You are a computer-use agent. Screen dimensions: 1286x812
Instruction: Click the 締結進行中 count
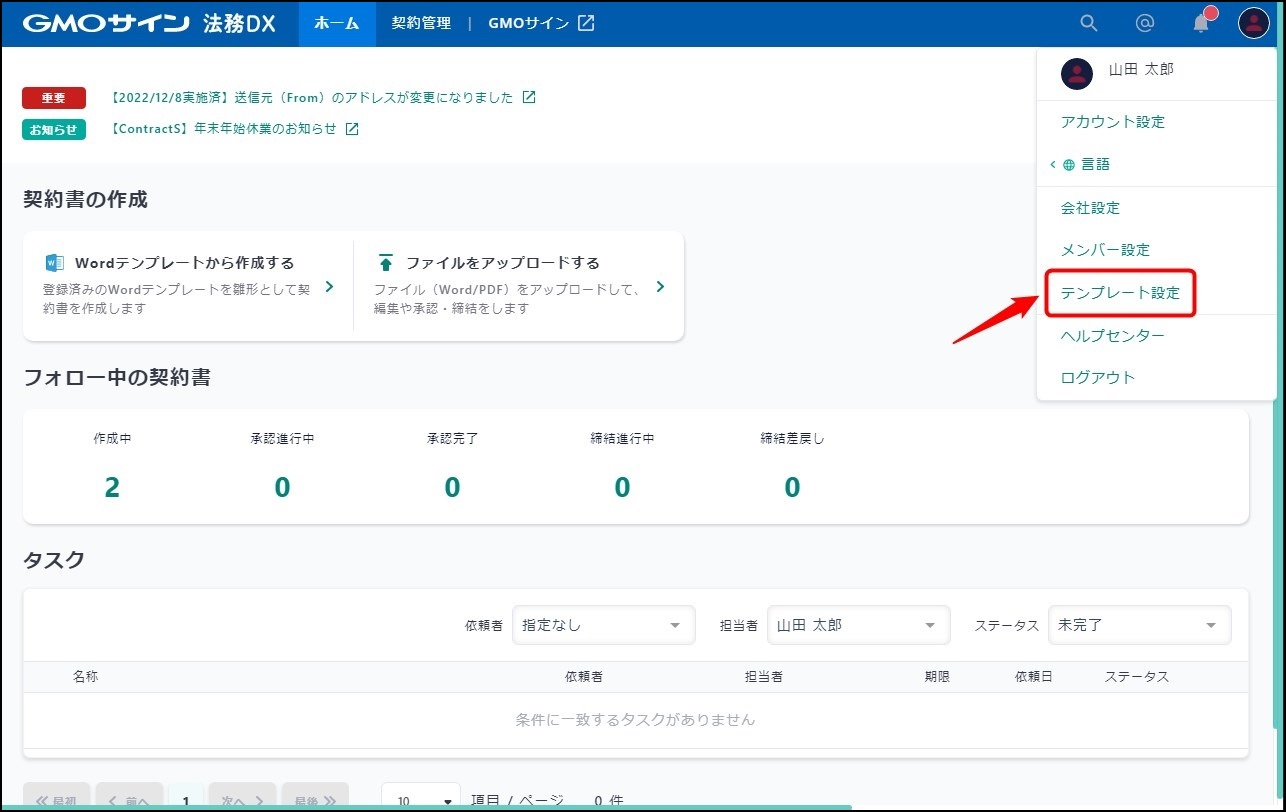(x=622, y=487)
